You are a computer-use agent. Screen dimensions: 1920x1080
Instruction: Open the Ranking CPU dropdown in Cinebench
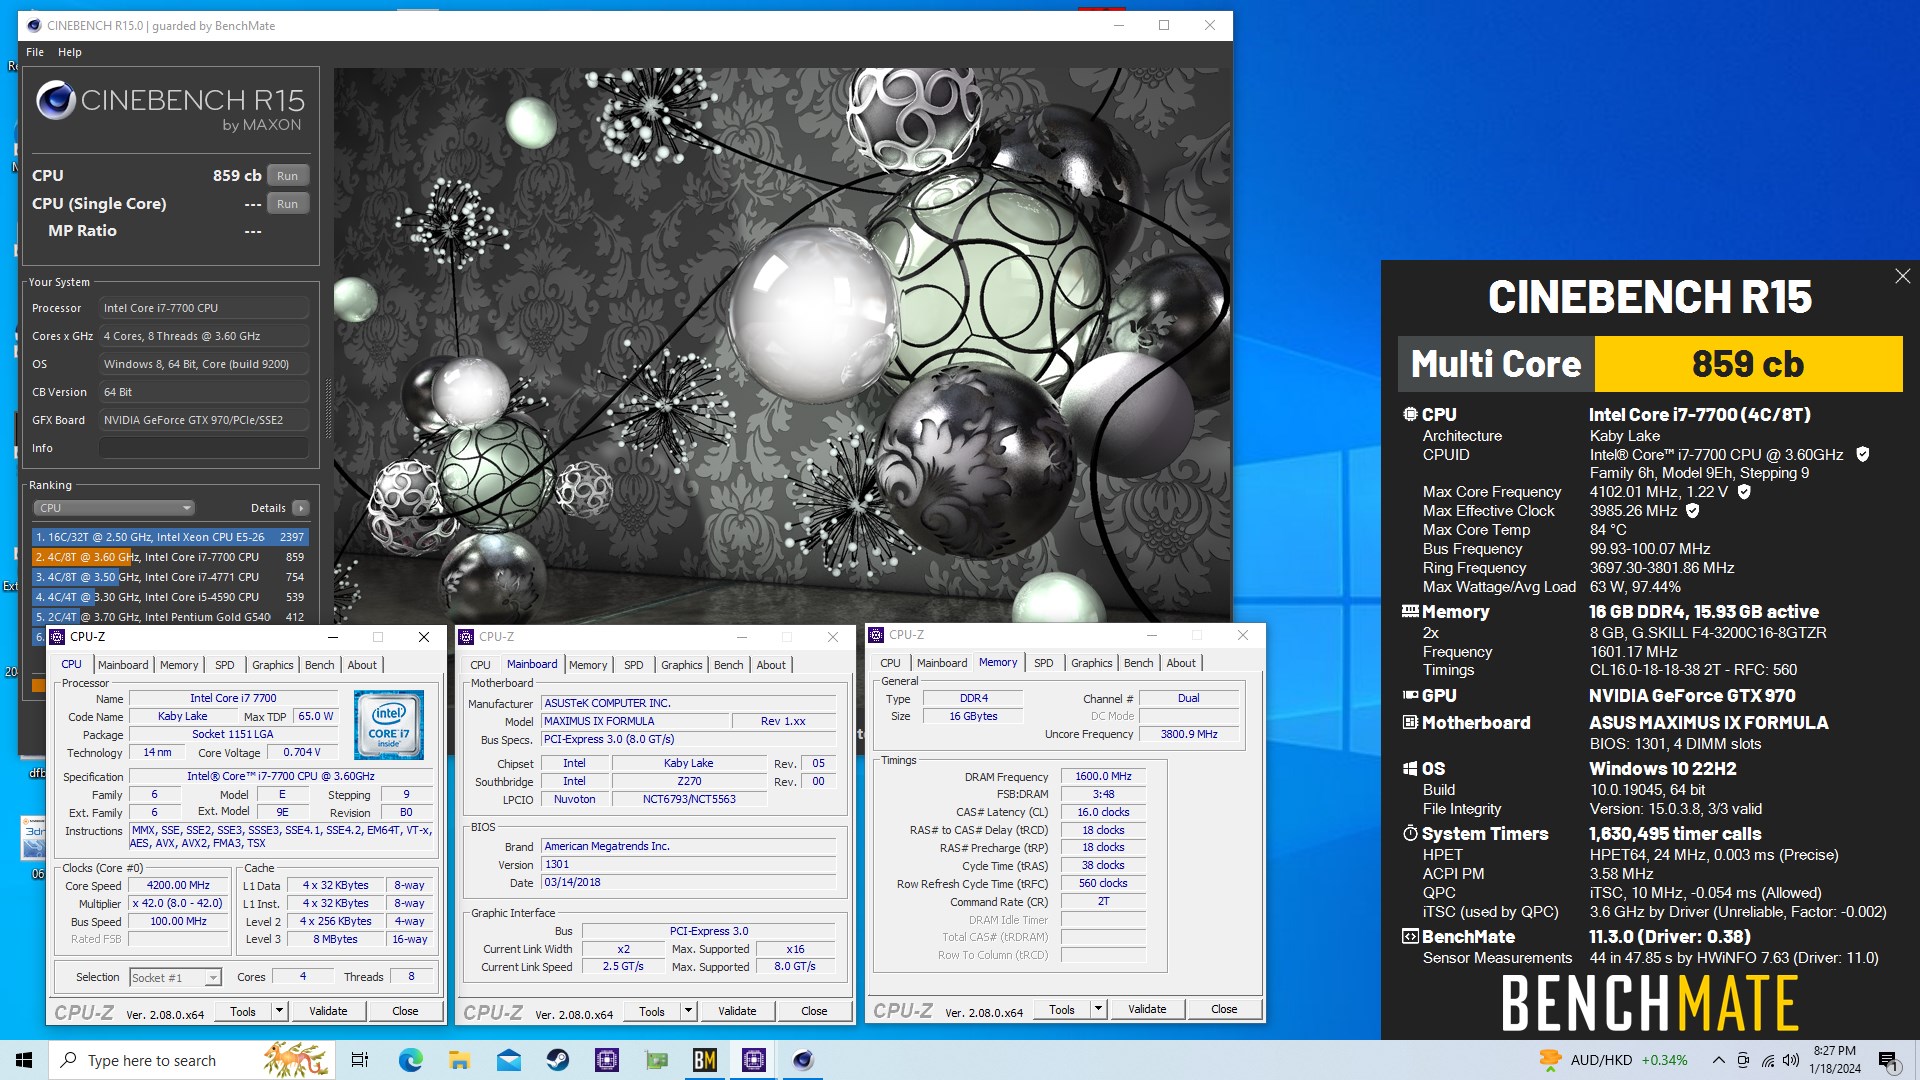(114, 508)
